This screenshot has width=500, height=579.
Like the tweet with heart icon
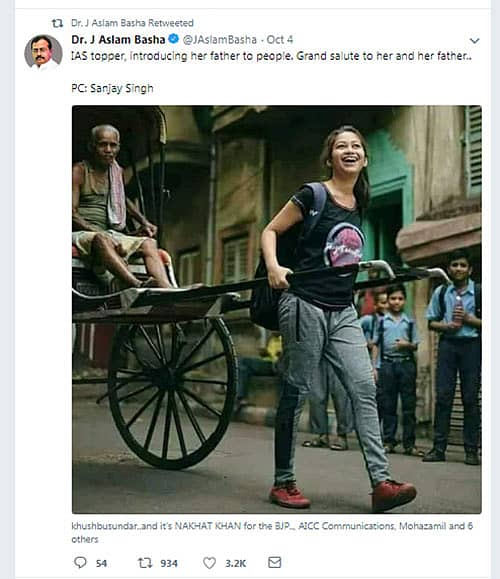point(209,563)
